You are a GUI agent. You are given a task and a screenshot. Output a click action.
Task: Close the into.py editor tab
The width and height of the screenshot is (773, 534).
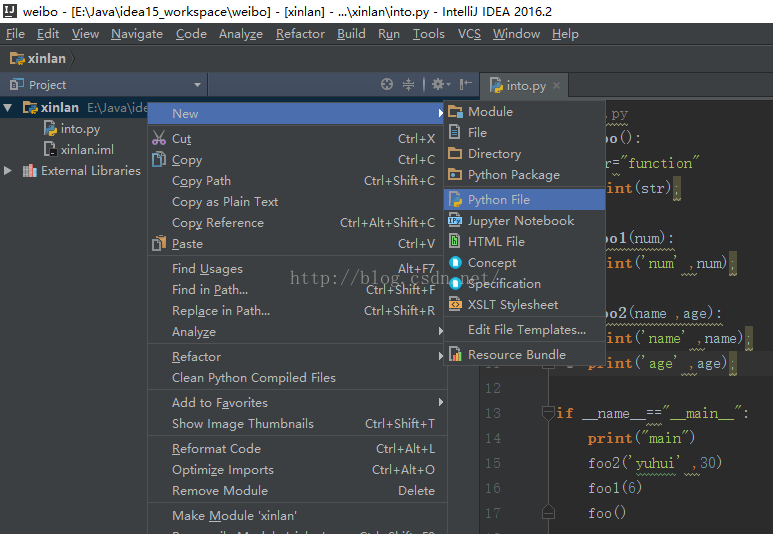(557, 85)
